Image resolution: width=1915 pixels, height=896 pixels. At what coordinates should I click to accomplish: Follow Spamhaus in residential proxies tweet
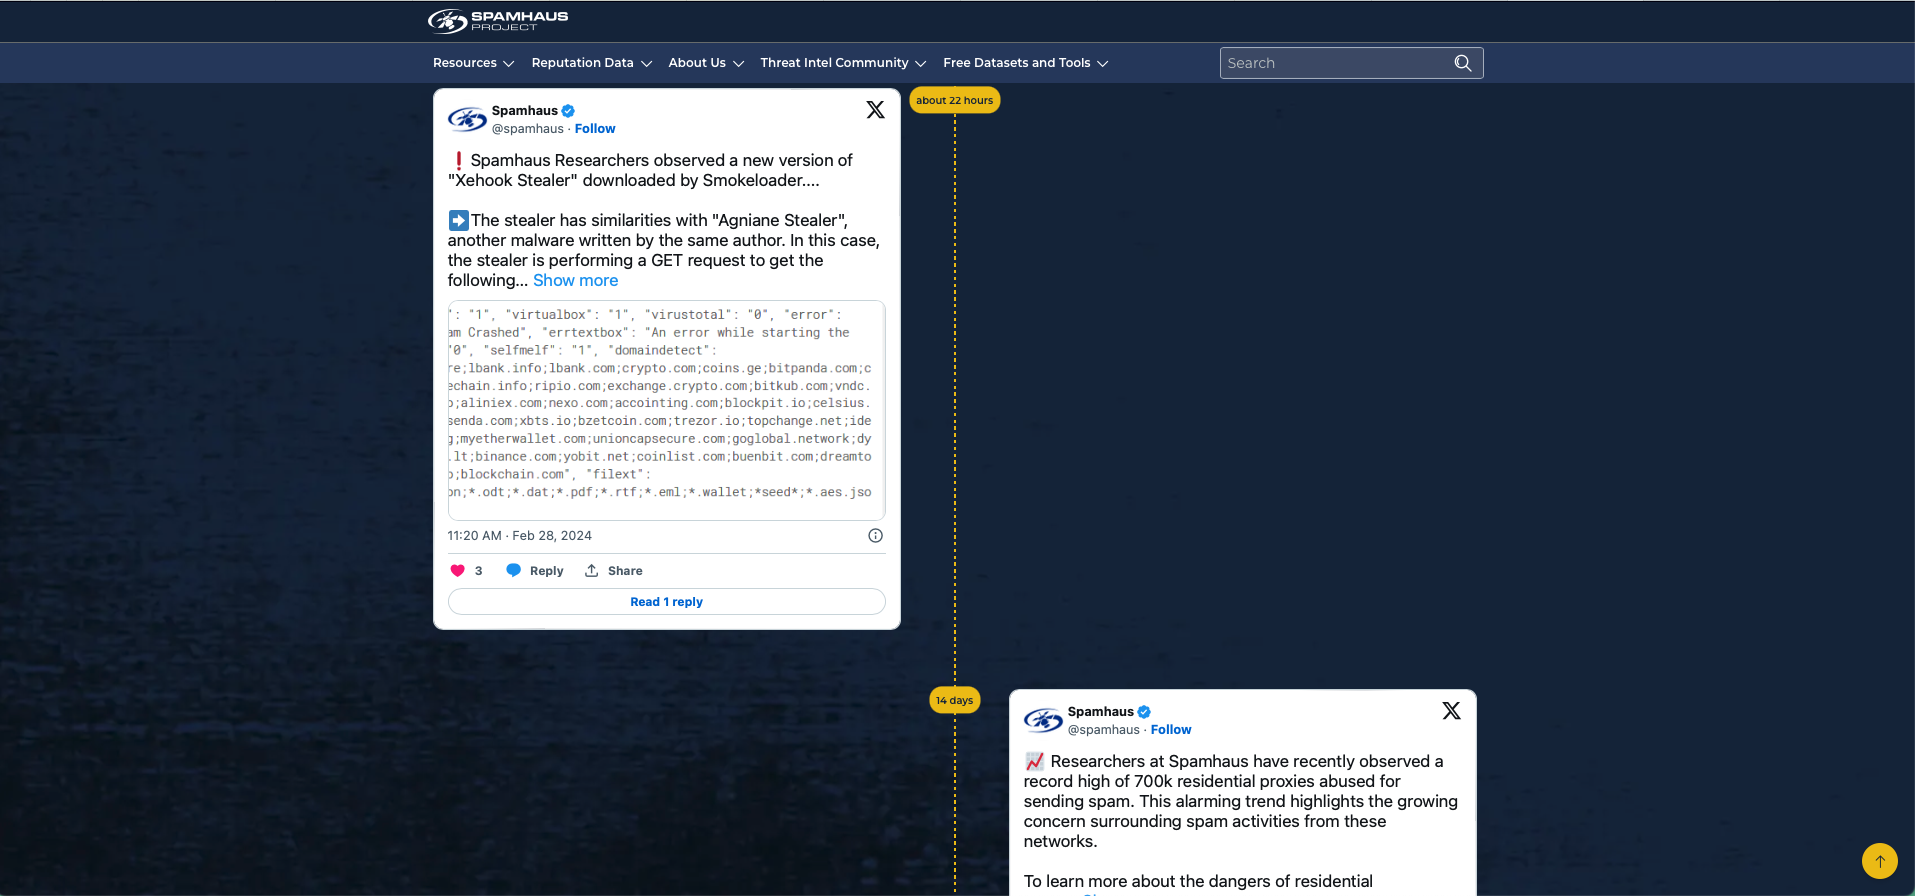coord(1171,730)
